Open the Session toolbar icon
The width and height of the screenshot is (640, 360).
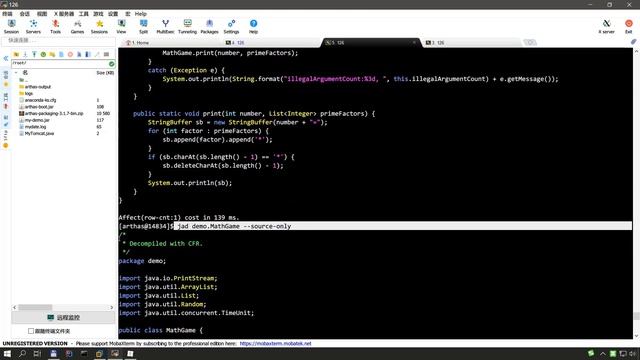coord(11,26)
